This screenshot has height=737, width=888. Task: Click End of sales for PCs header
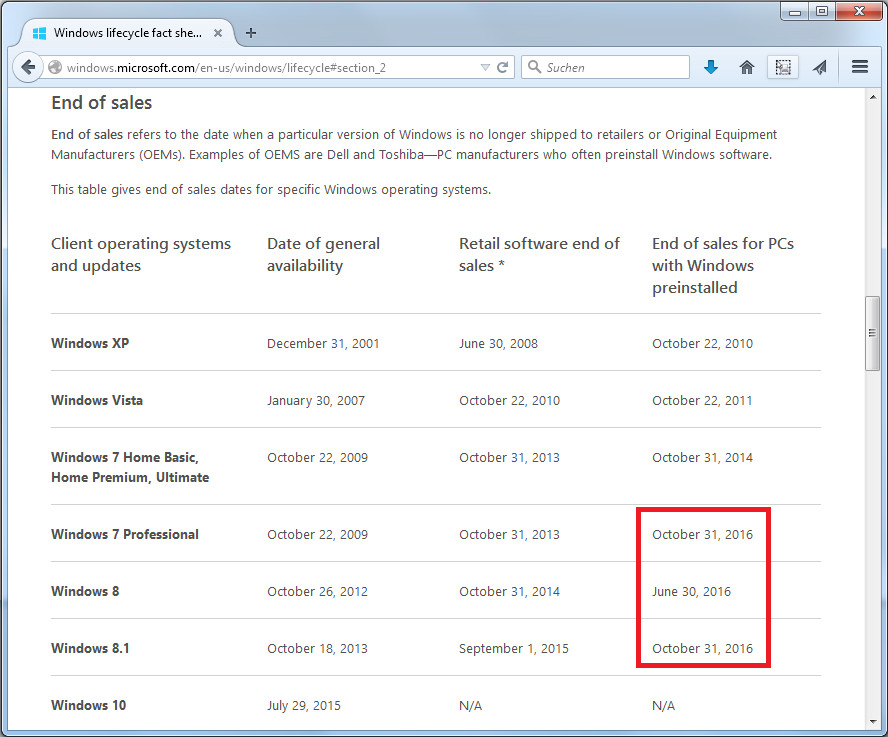[723, 266]
